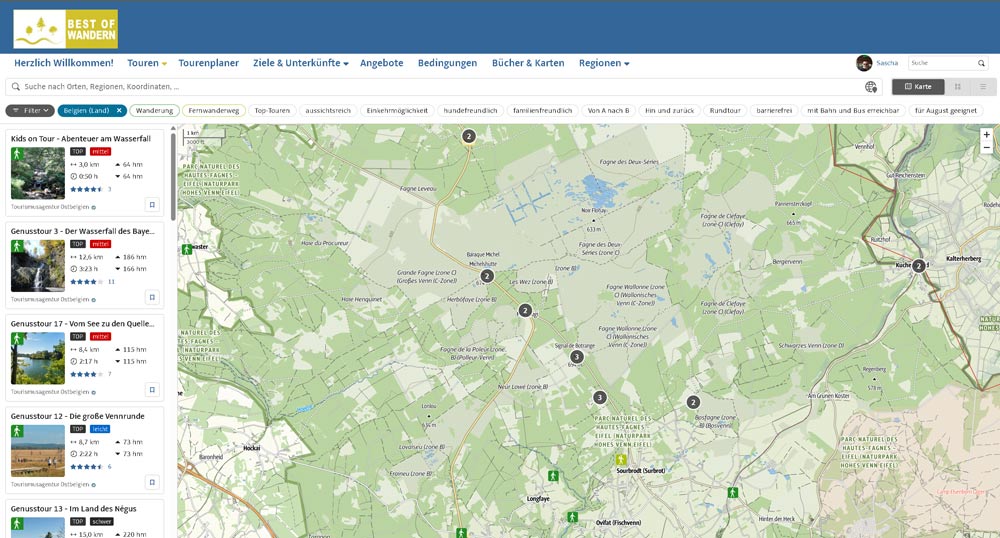The width and height of the screenshot is (1000, 538).
Task: Click green hiking marker near Waster
Action: (x=187, y=249)
